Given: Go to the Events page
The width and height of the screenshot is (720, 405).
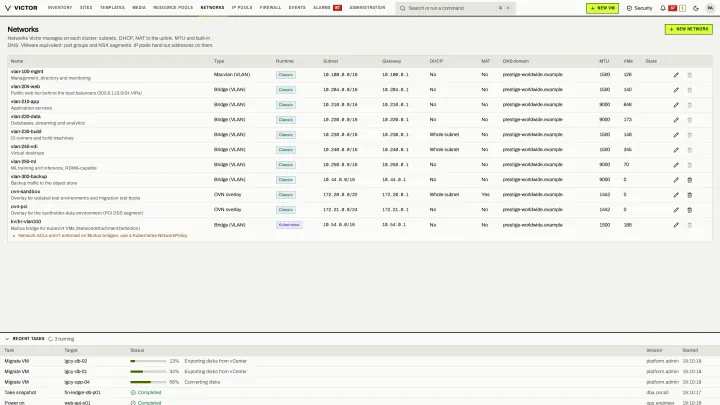Looking at the screenshot, I should (x=297, y=8).
